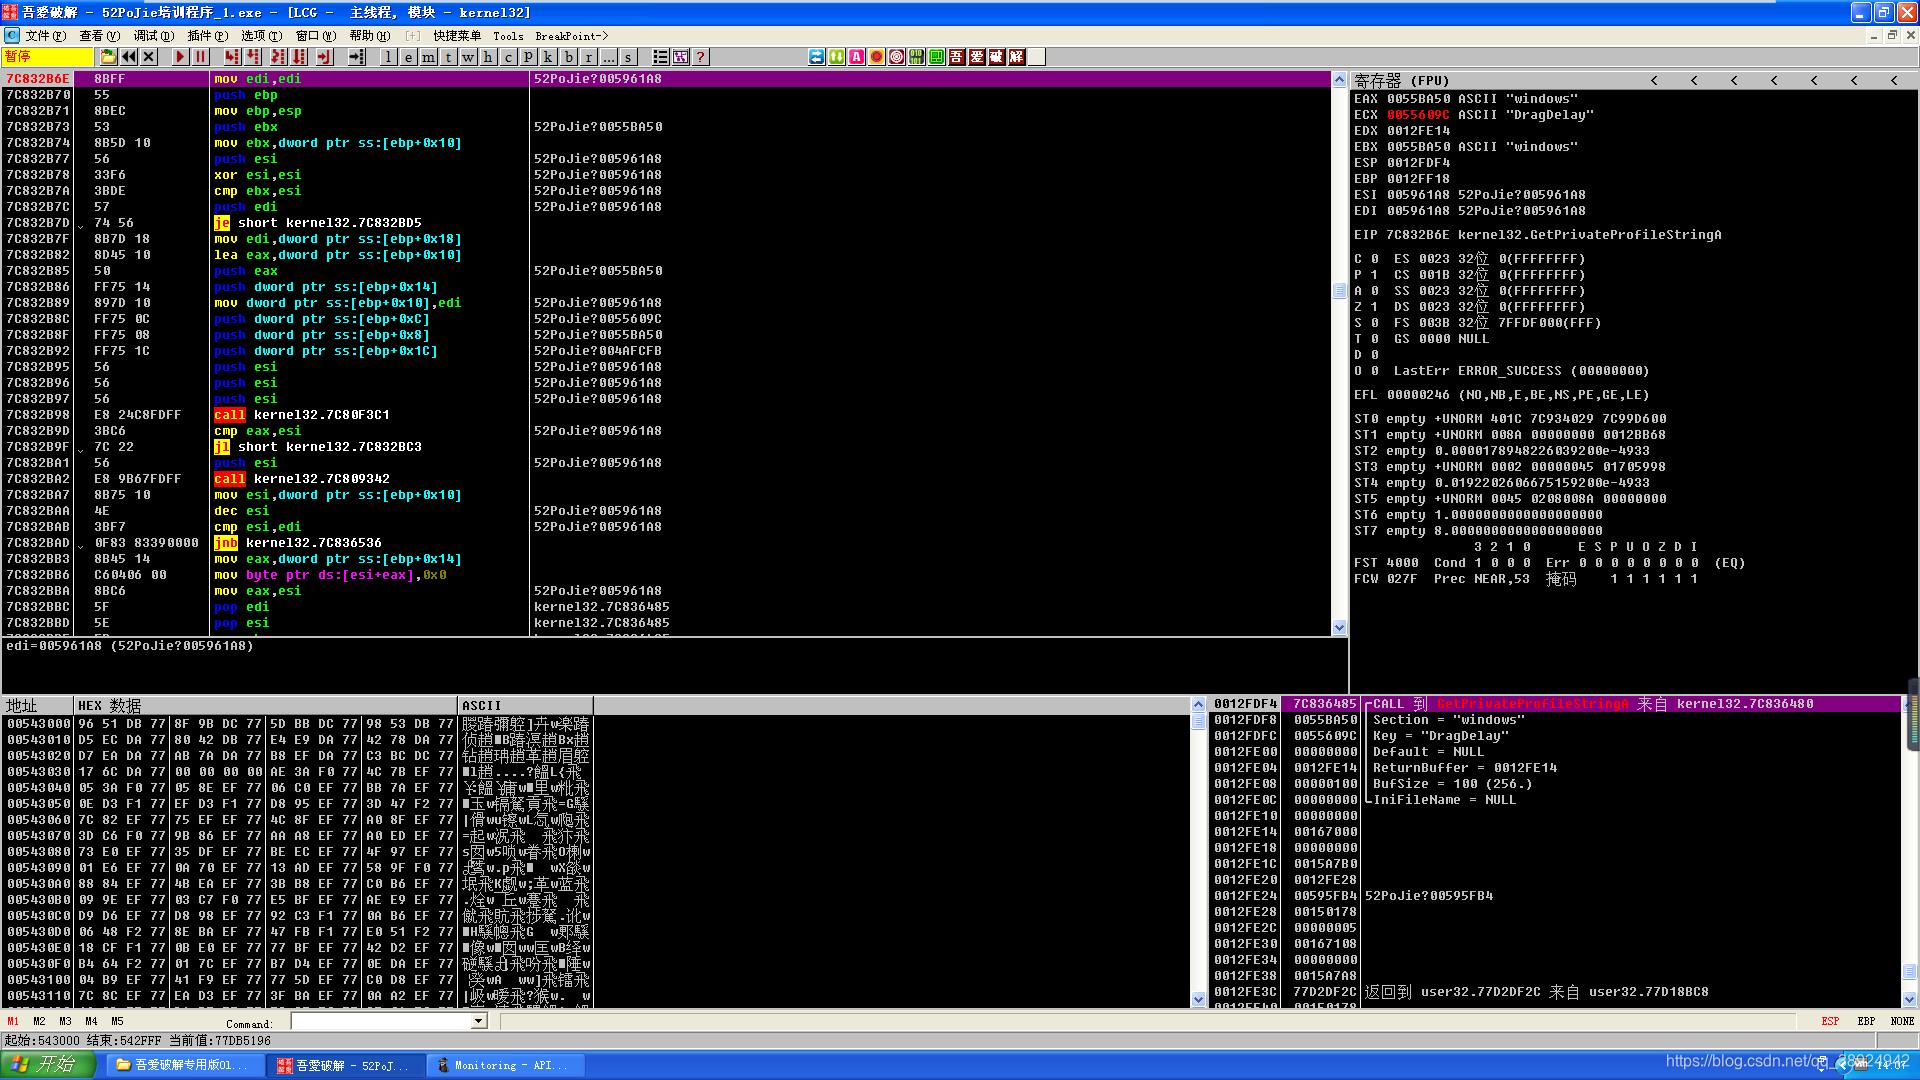Screen dimensions: 1920x1080
Task: Click disassembly pane scroll-down arrow
Action: [1339, 627]
